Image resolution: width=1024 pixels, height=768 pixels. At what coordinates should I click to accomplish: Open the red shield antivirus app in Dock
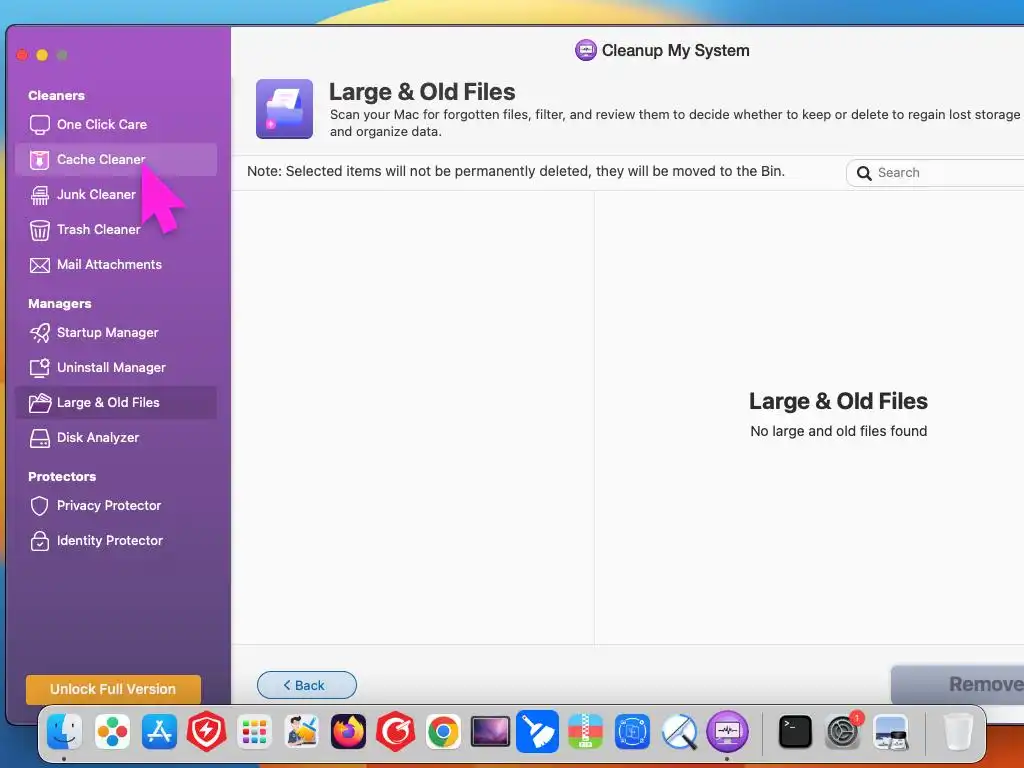point(206,732)
